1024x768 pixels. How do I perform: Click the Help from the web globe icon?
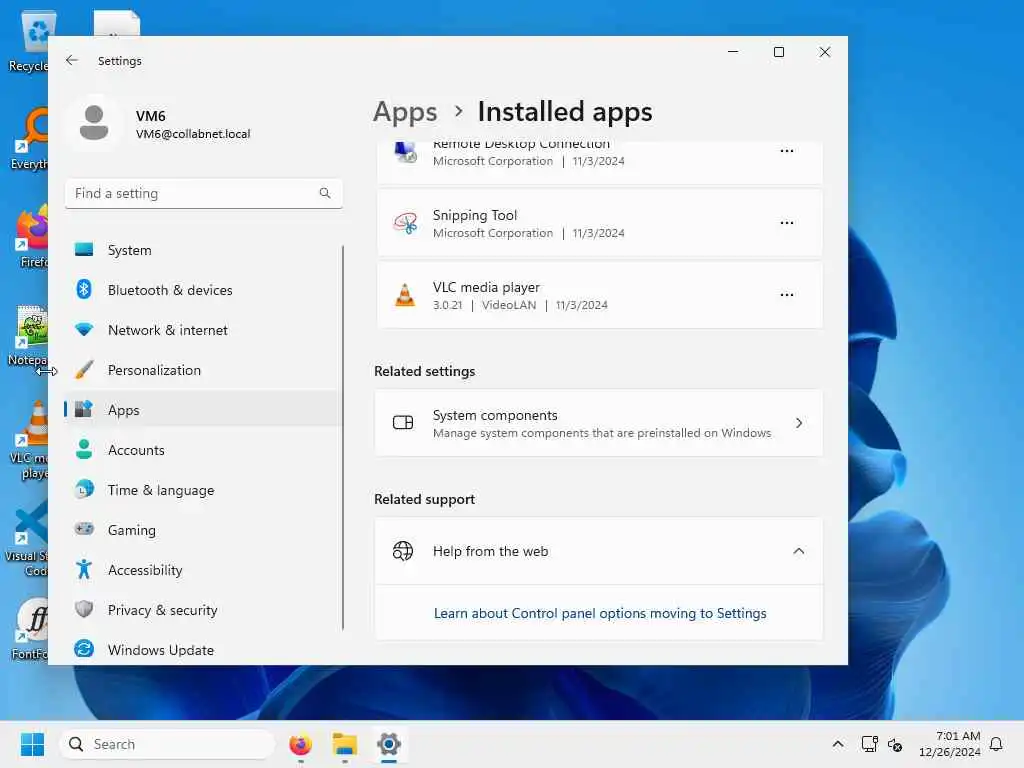pos(403,551)
